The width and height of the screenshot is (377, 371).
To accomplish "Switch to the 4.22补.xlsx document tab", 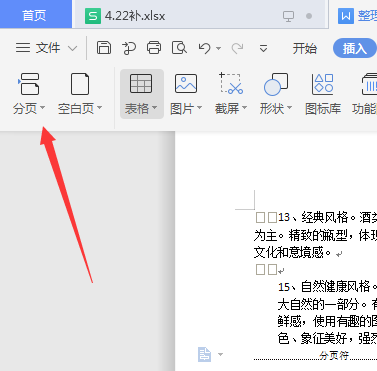I will 135,16.
